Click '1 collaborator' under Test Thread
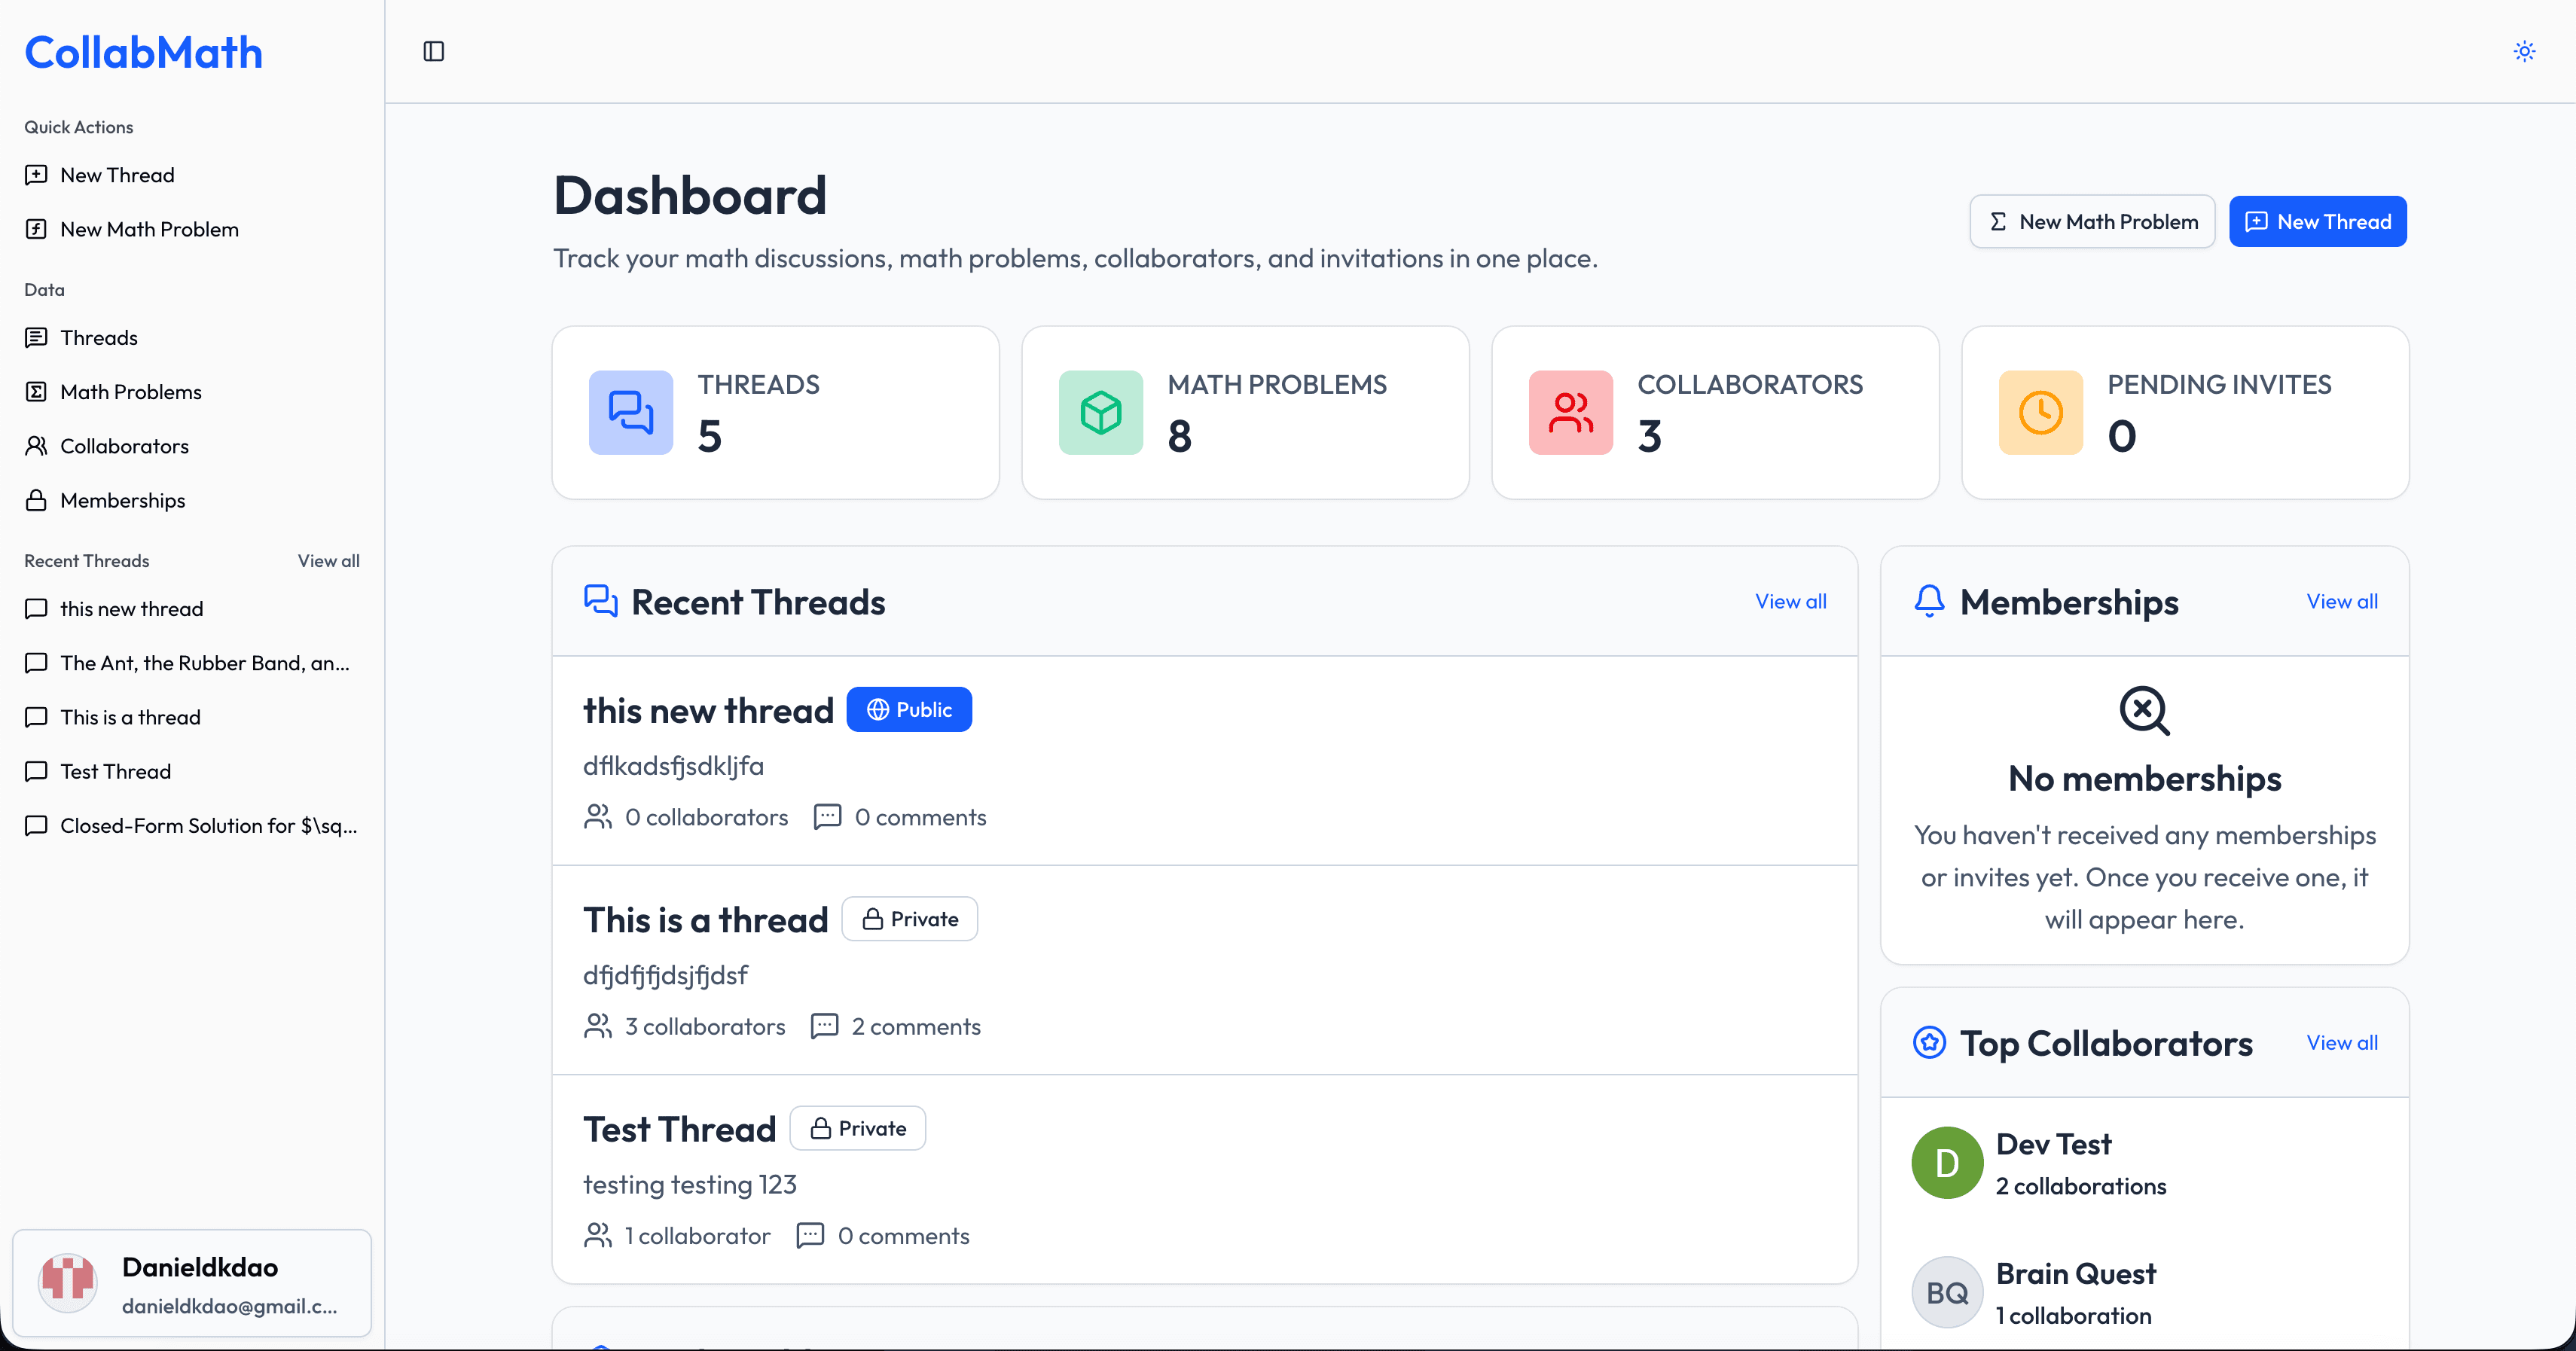Viewport: 2576px width, 1351px height. tap(697, 1236)
